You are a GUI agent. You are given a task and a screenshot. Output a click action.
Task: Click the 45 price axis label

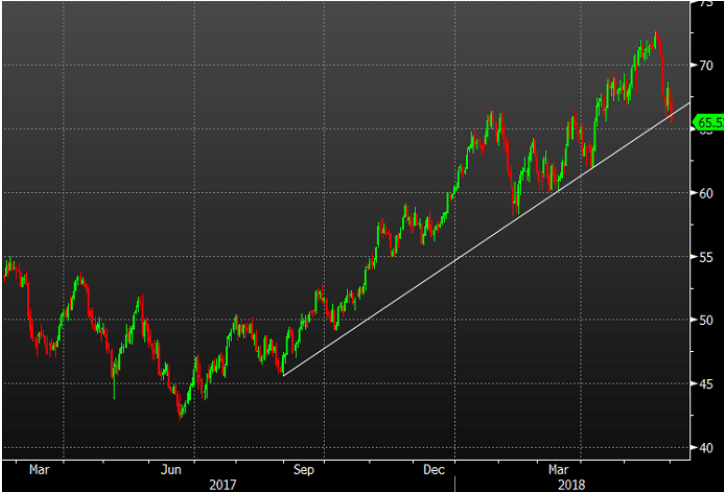pyautogui.click(x=706, y=384)
